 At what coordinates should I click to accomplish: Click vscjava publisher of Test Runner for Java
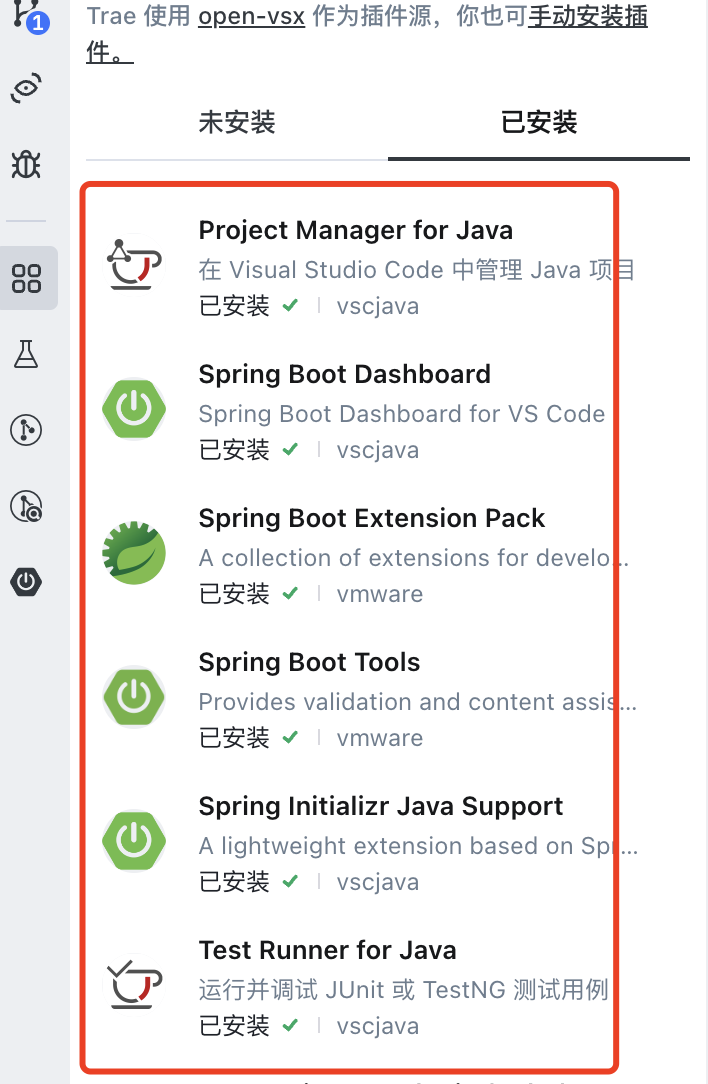point(378,1026)
